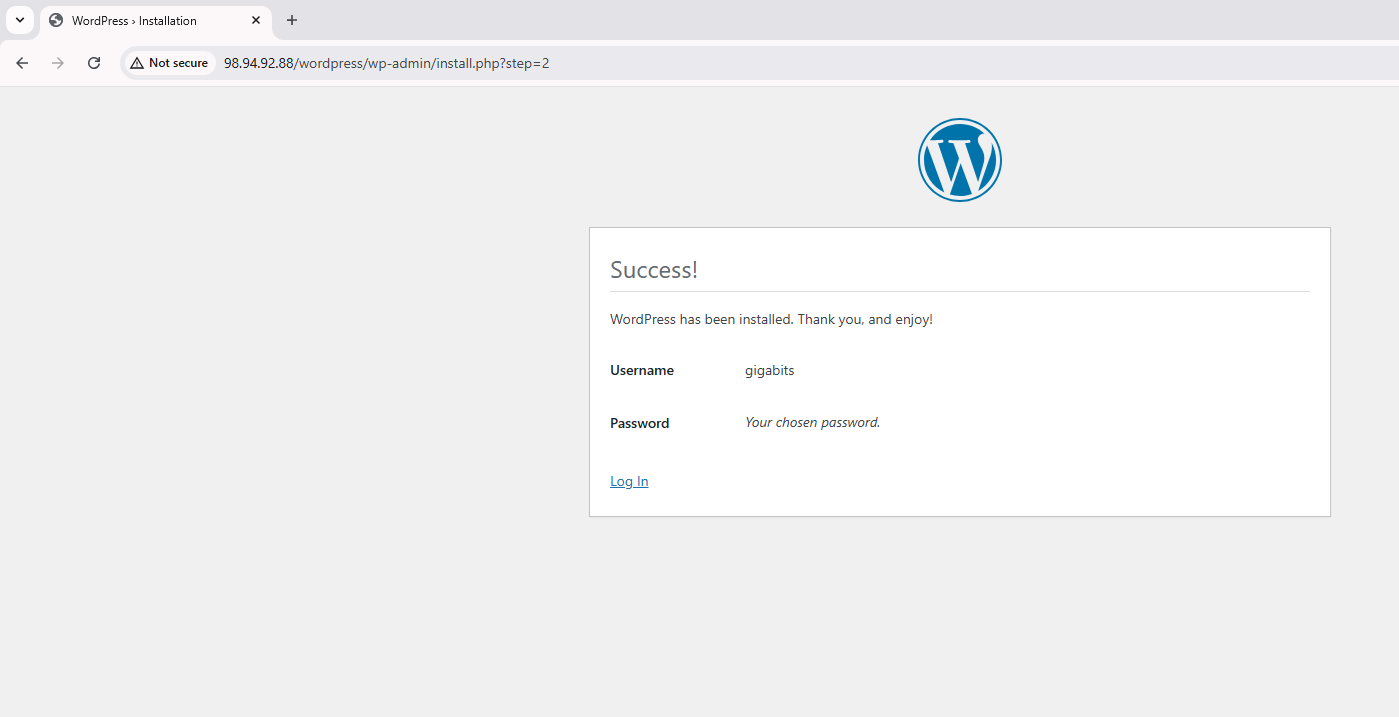
Task: Click the Password label
Action: 639,423
